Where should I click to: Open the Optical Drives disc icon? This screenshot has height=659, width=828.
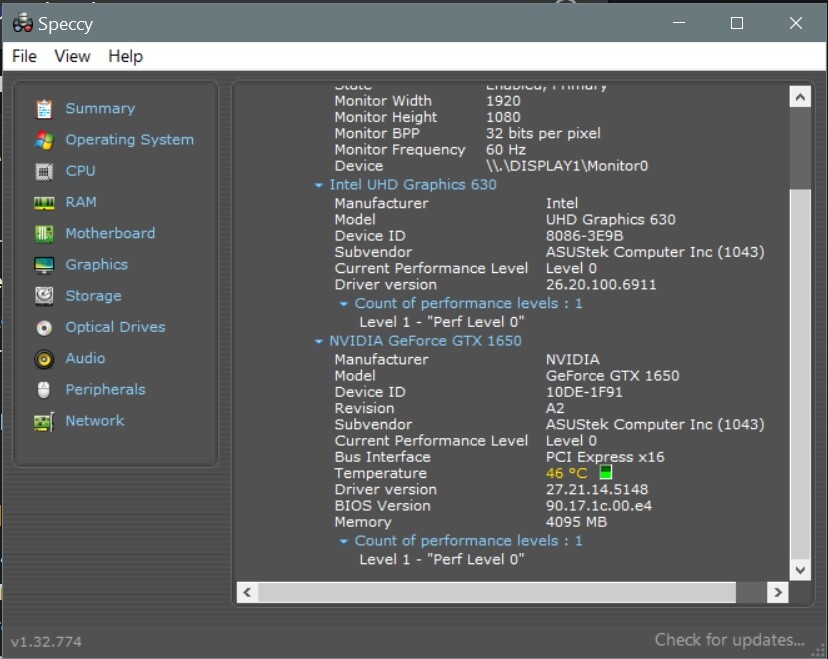tap(44, 327)
